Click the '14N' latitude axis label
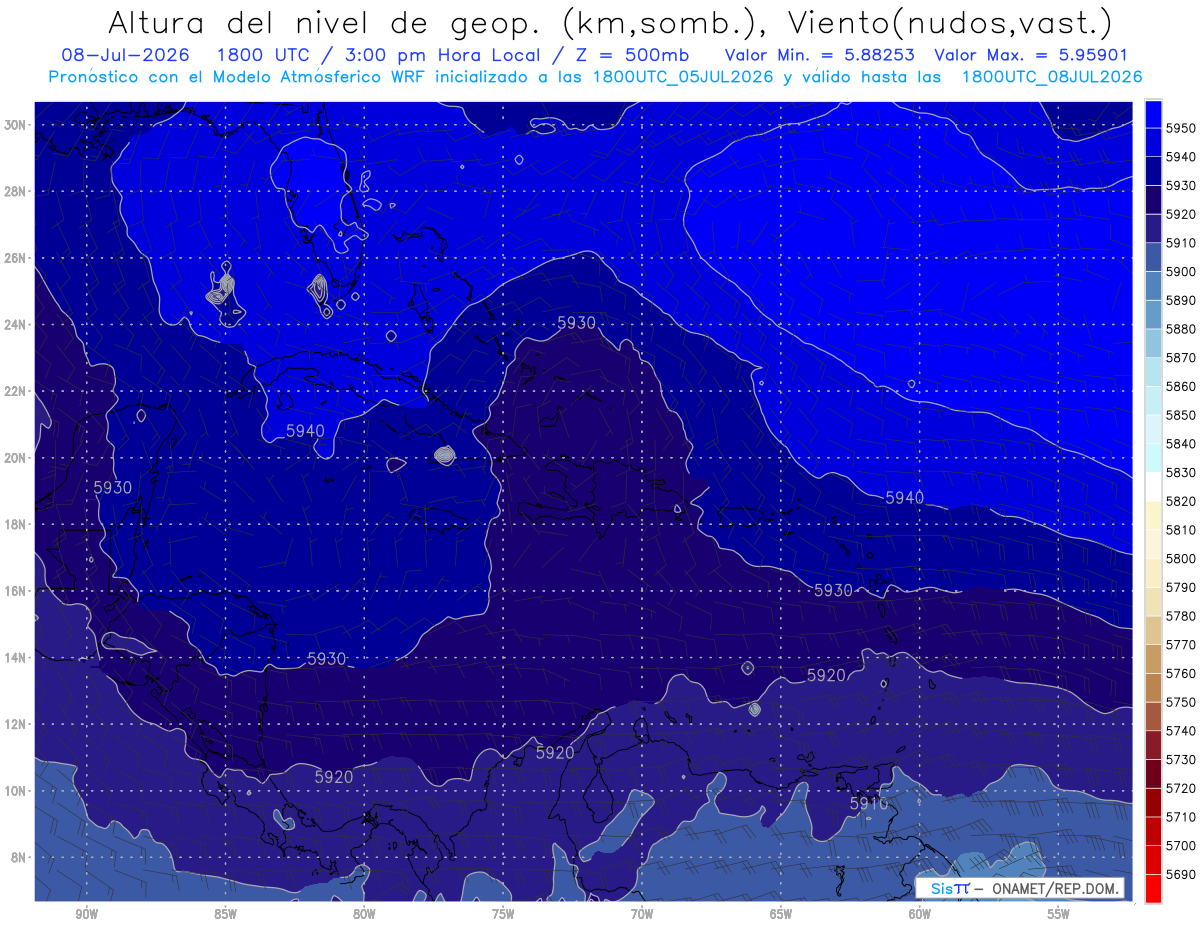 pyautogui.click(x=16, y=658)
